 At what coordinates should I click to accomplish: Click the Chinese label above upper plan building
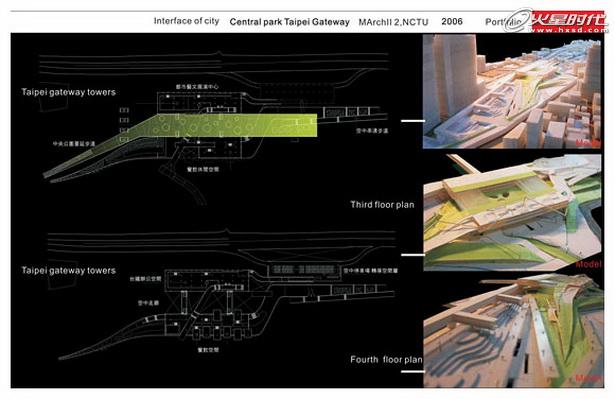pyautogui.click(x=197, y=87)
